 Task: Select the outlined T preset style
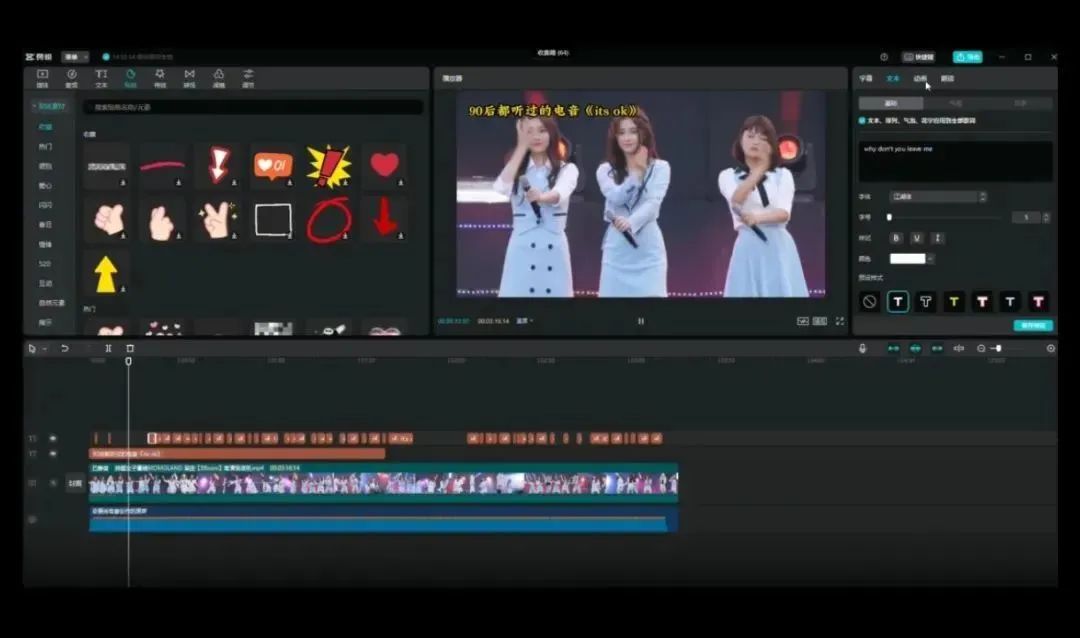[926, 302]
